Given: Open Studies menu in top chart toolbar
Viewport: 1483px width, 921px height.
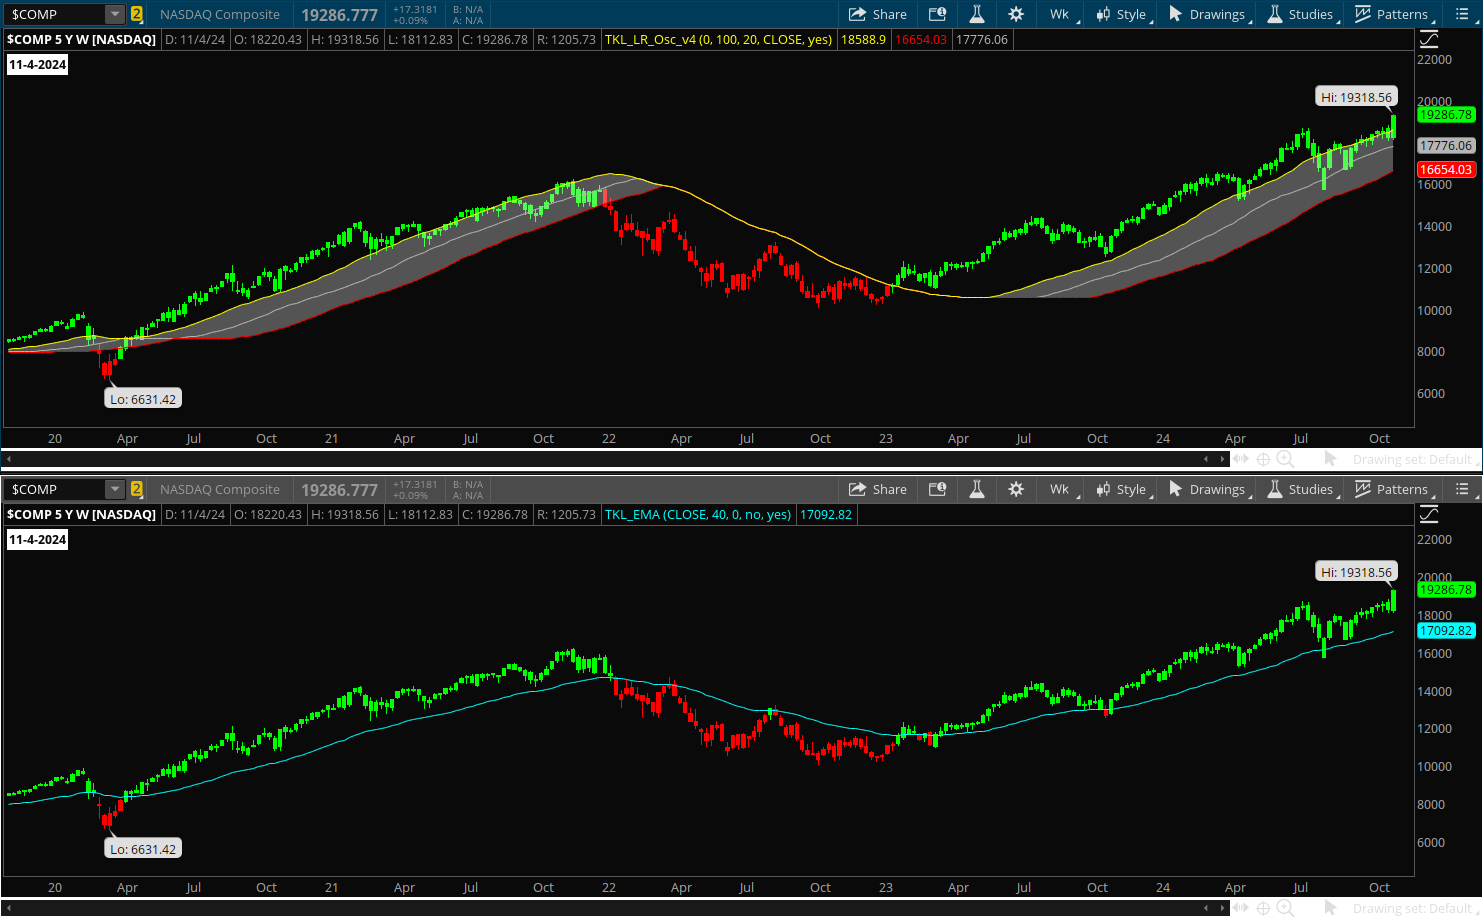Looking at the screenshot, I should click(1301, 14).
